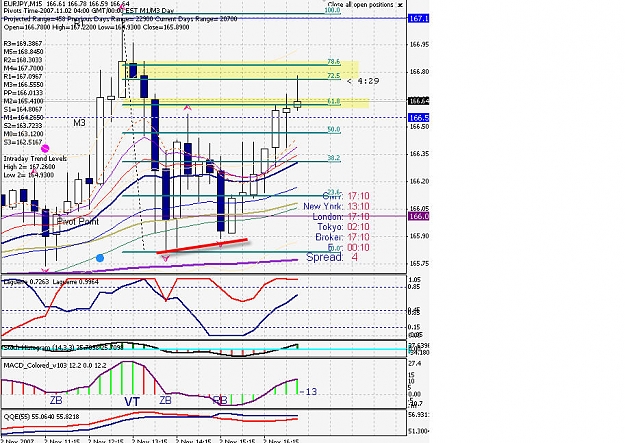Click the Tokyo 02:10 clock text
Image resolution: width=625 pixels, height=443 pixels.
click(x=343, y=227)
